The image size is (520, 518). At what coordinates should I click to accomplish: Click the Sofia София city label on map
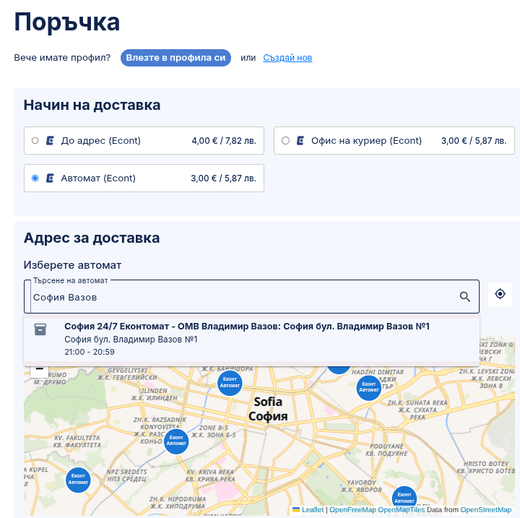click(x=268, y=409)
